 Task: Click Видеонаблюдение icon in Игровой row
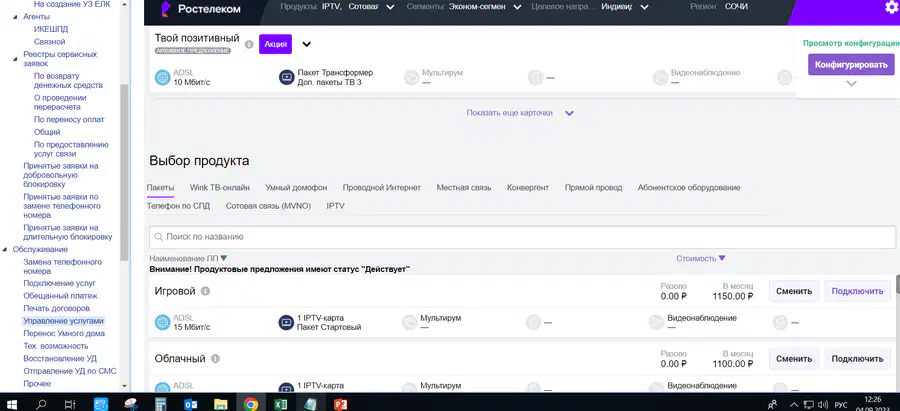point(656,323)
